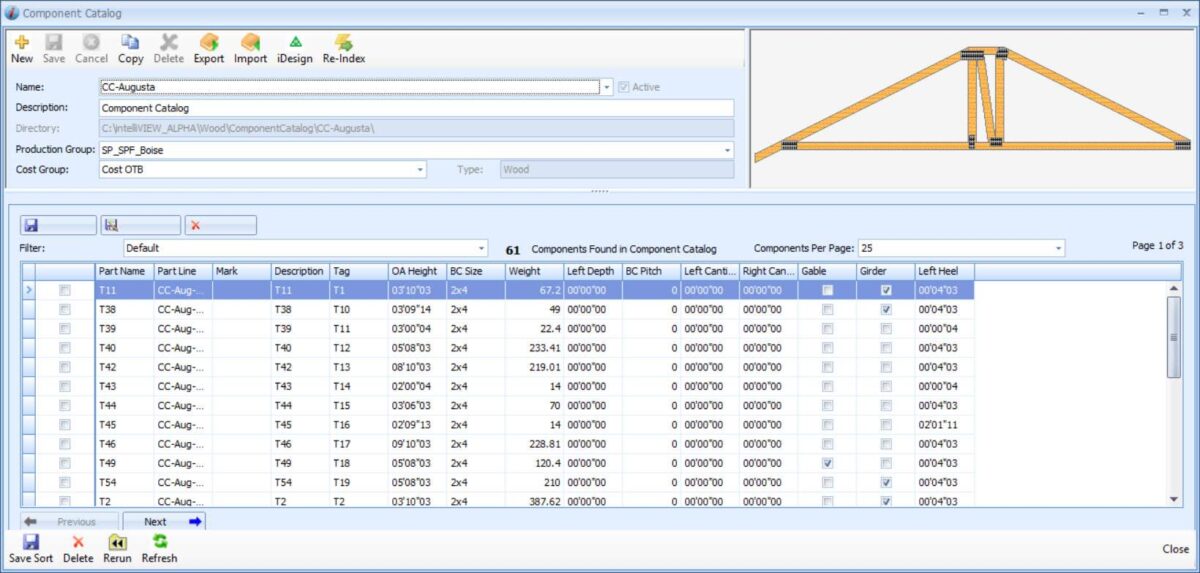Select the weight cell 233.41
This screenshot has height=573, width=1200.
click(x=534, y=348)
